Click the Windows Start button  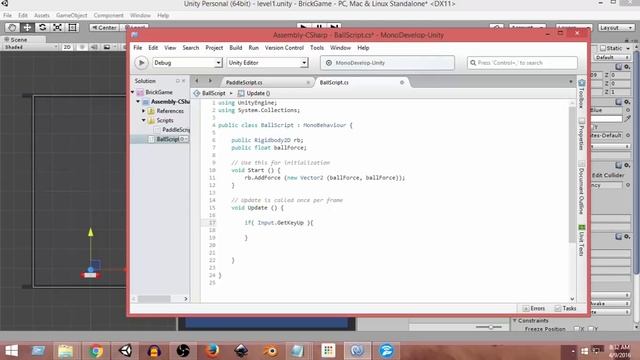tap(11, 351)
